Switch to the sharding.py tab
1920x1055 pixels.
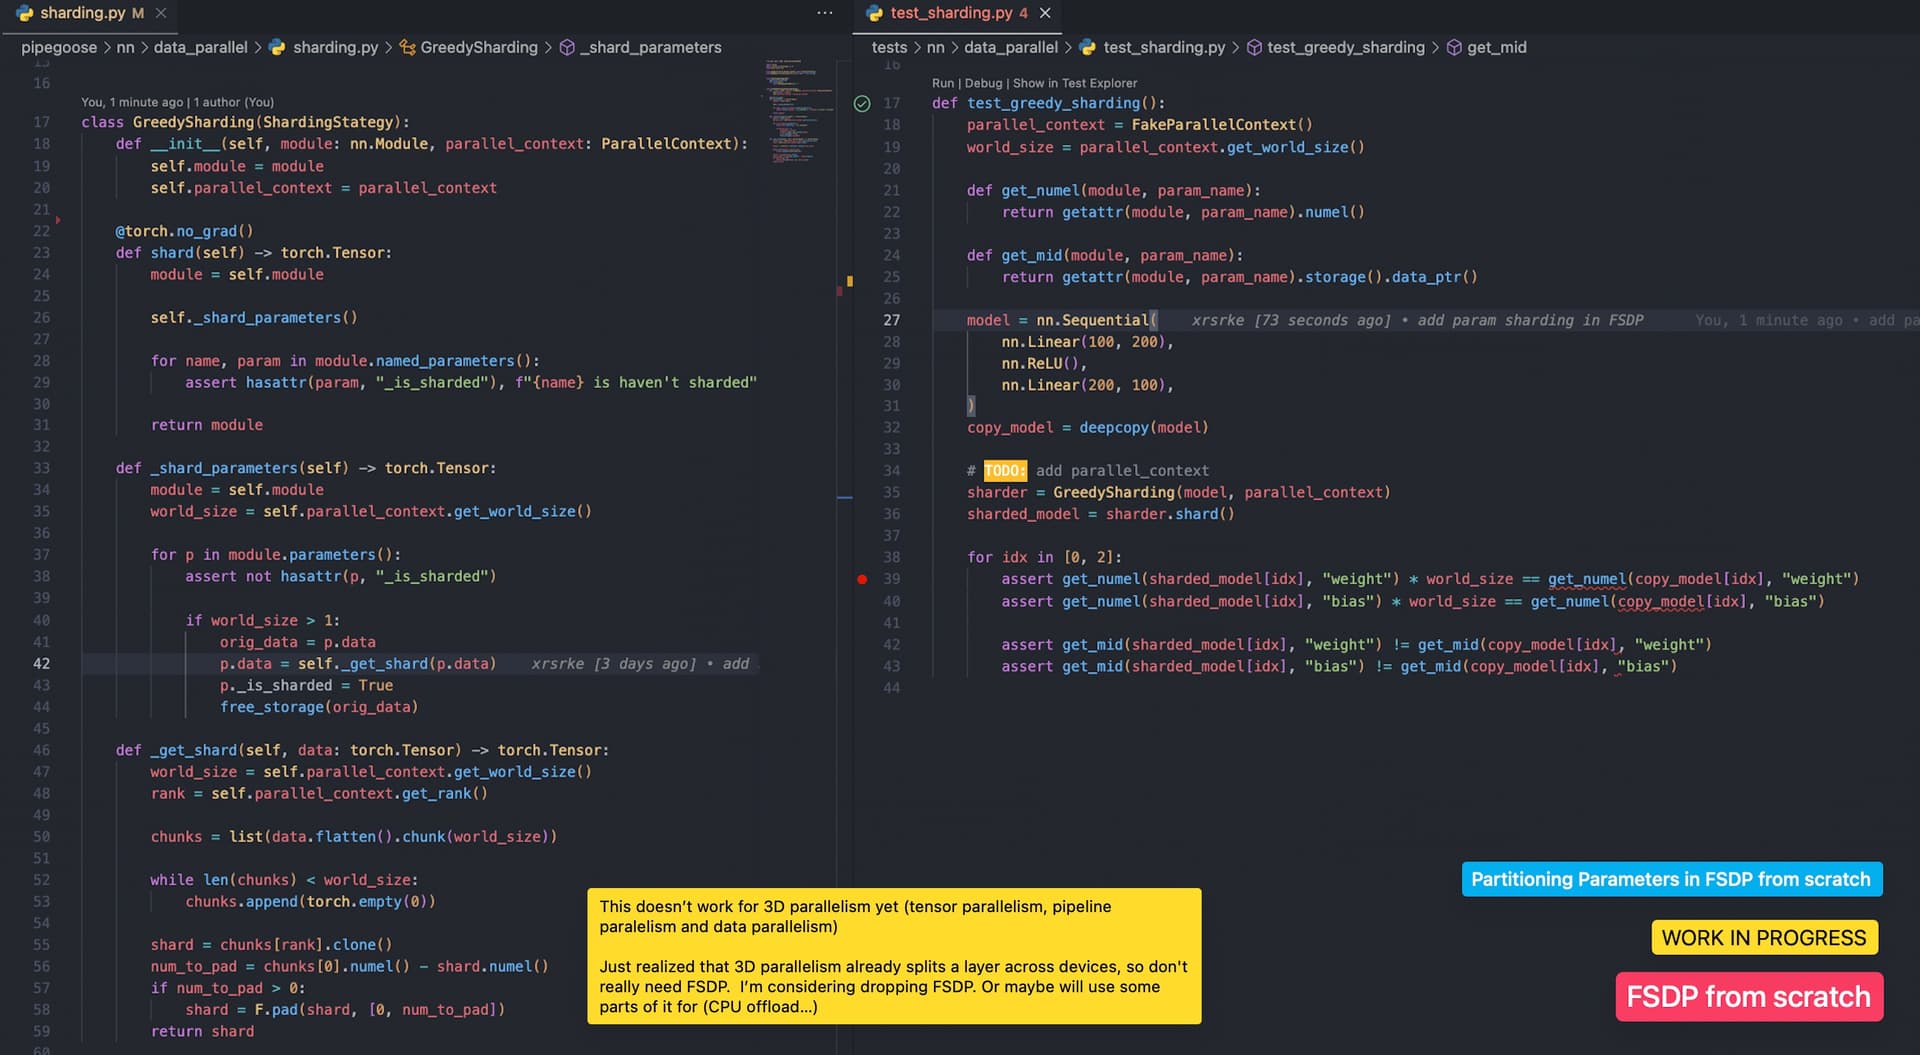[81, 13]
